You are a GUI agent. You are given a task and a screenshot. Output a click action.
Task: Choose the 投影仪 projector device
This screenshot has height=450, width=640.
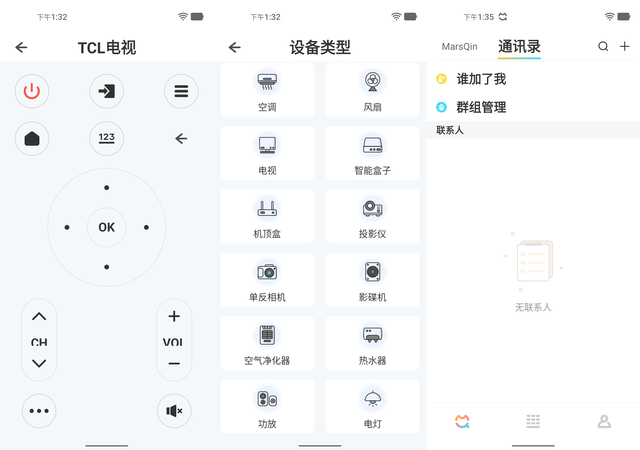[x=373, y=216]
